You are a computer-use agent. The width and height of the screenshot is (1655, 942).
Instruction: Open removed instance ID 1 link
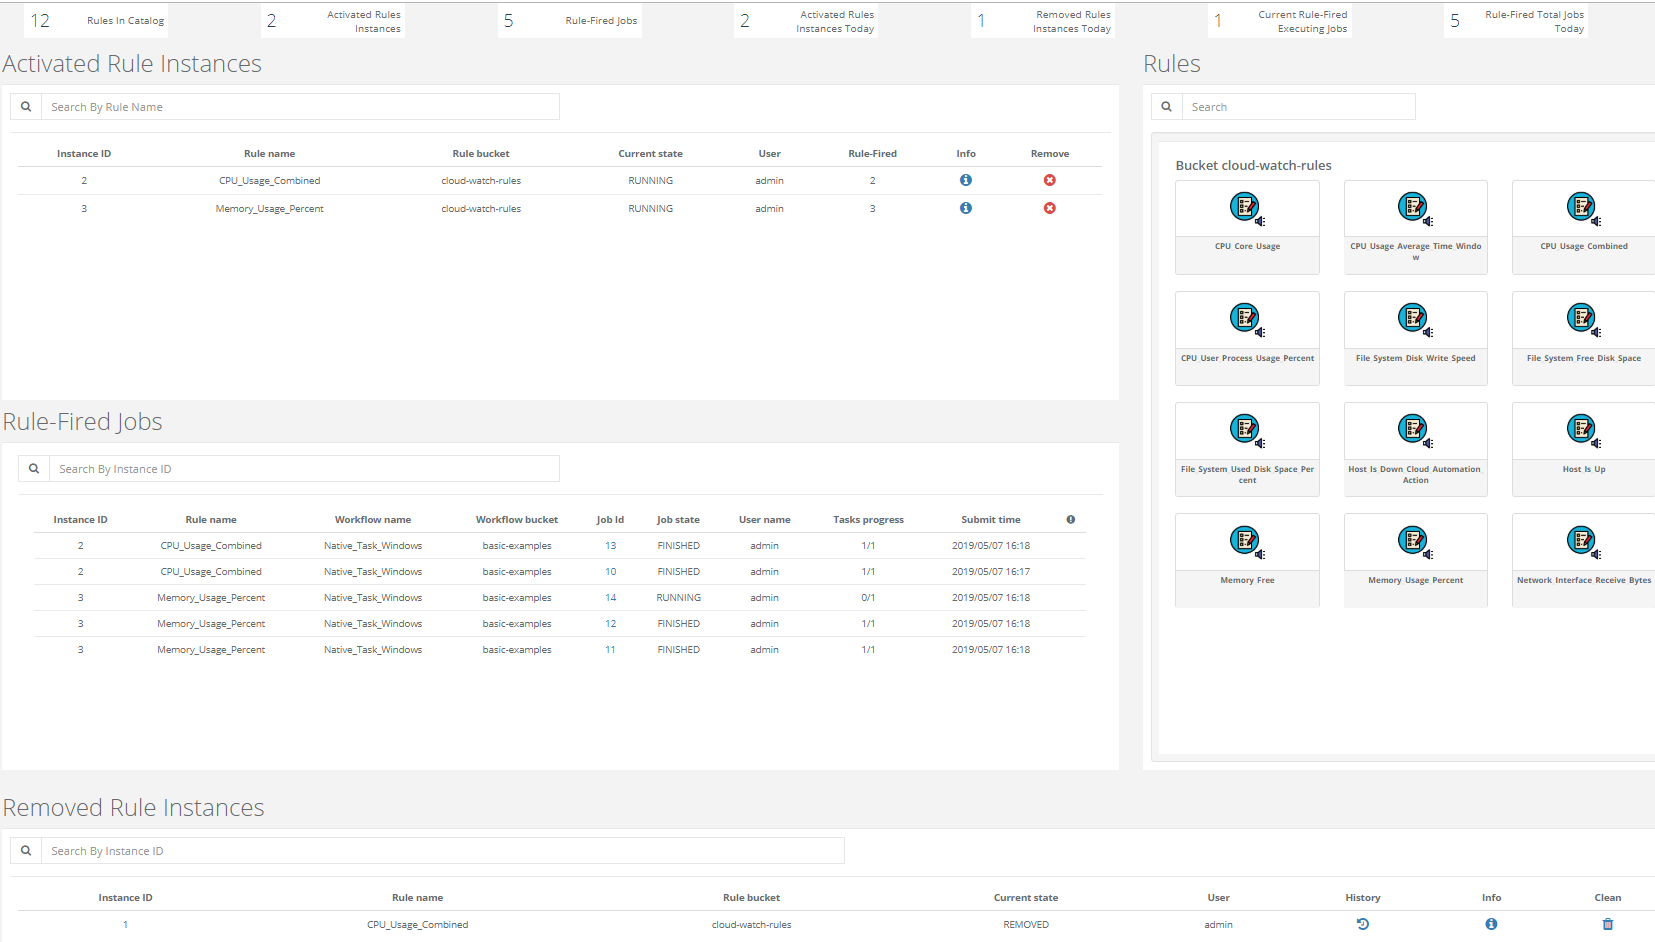[126, 925]
